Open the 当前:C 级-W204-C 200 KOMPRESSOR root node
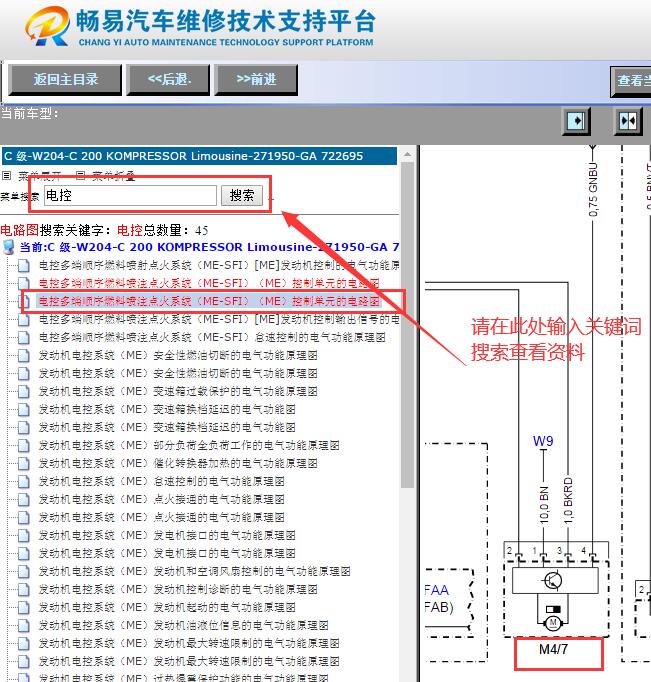Screen dimensions: 651x682 pos(210,247)
